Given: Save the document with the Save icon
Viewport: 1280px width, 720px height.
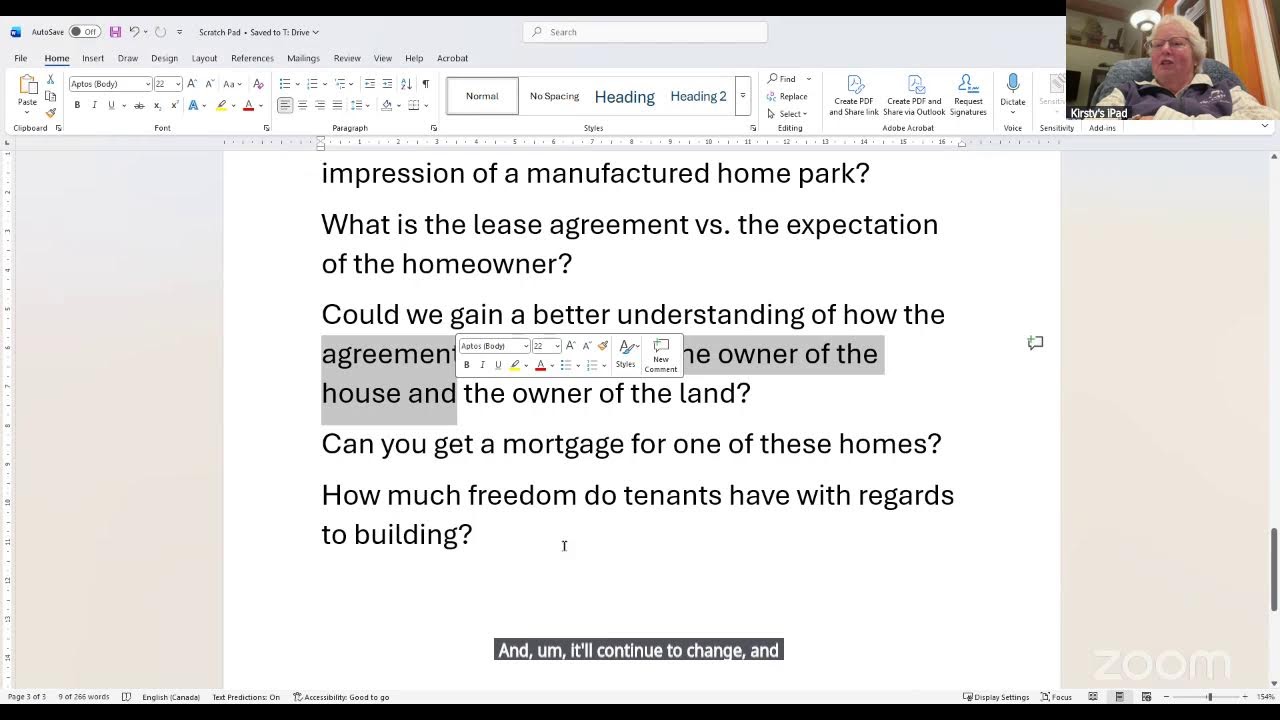Looking at the screenshot, I should 115,32.
